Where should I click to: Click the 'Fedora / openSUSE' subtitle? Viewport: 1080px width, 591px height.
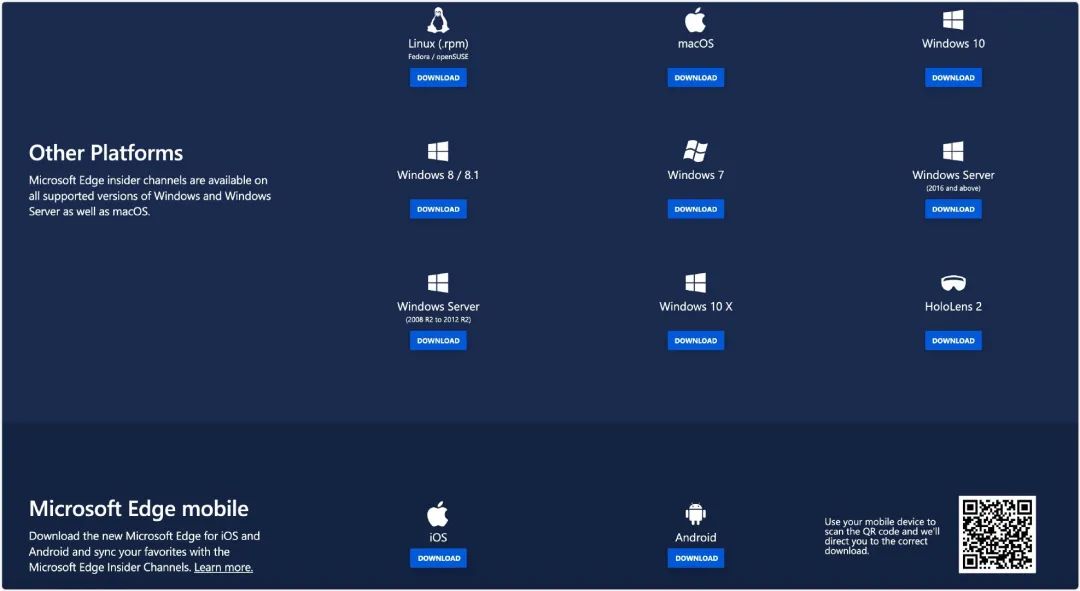[438, 57]
